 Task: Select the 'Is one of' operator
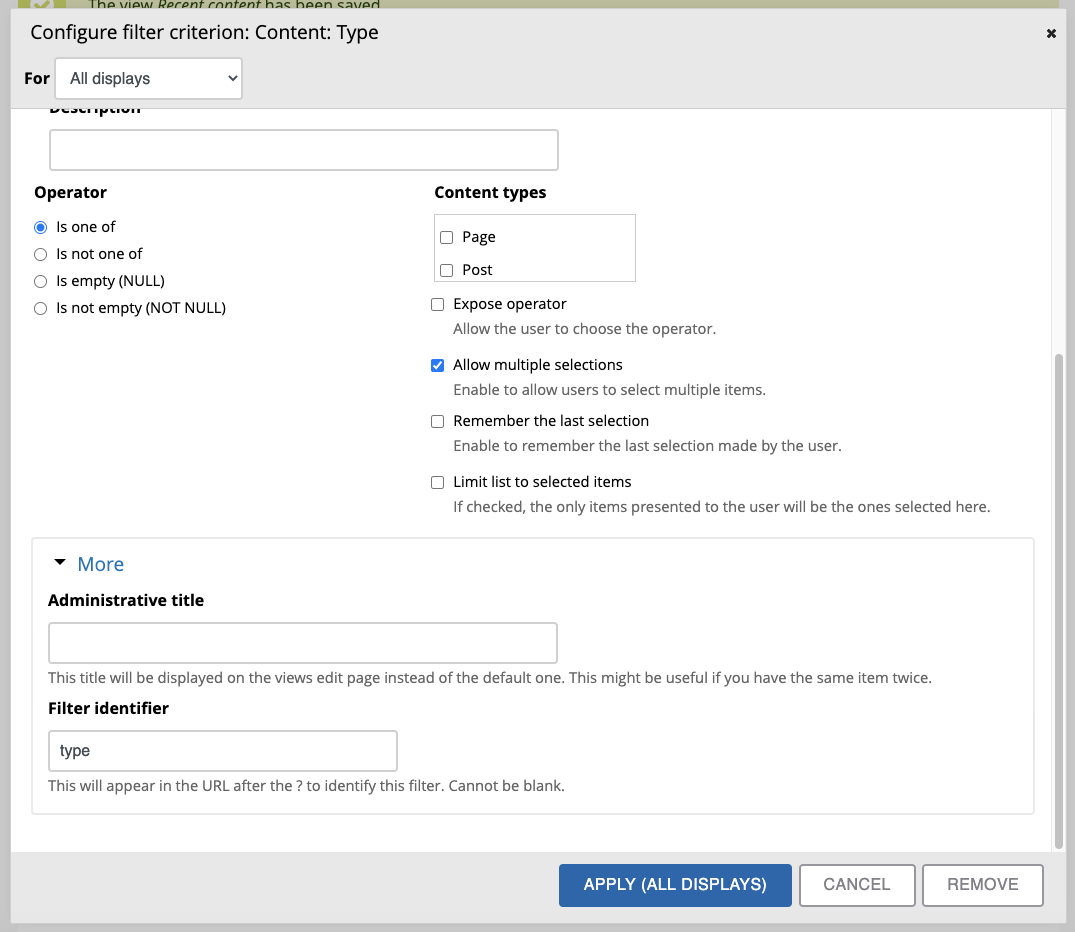coord(40,227)
